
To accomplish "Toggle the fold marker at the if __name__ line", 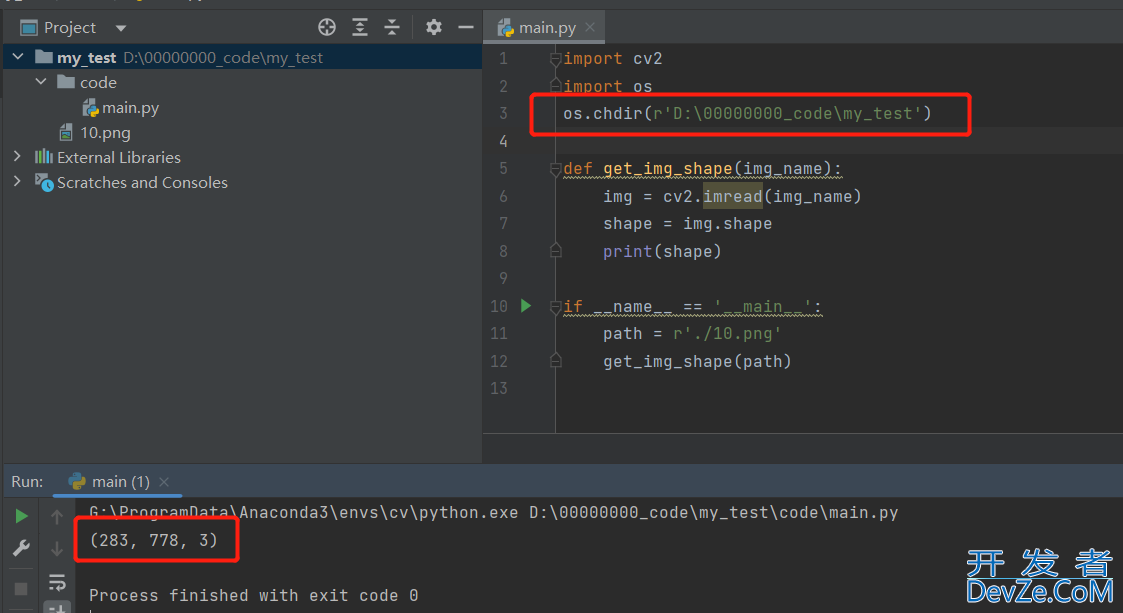I will point(555,306).
